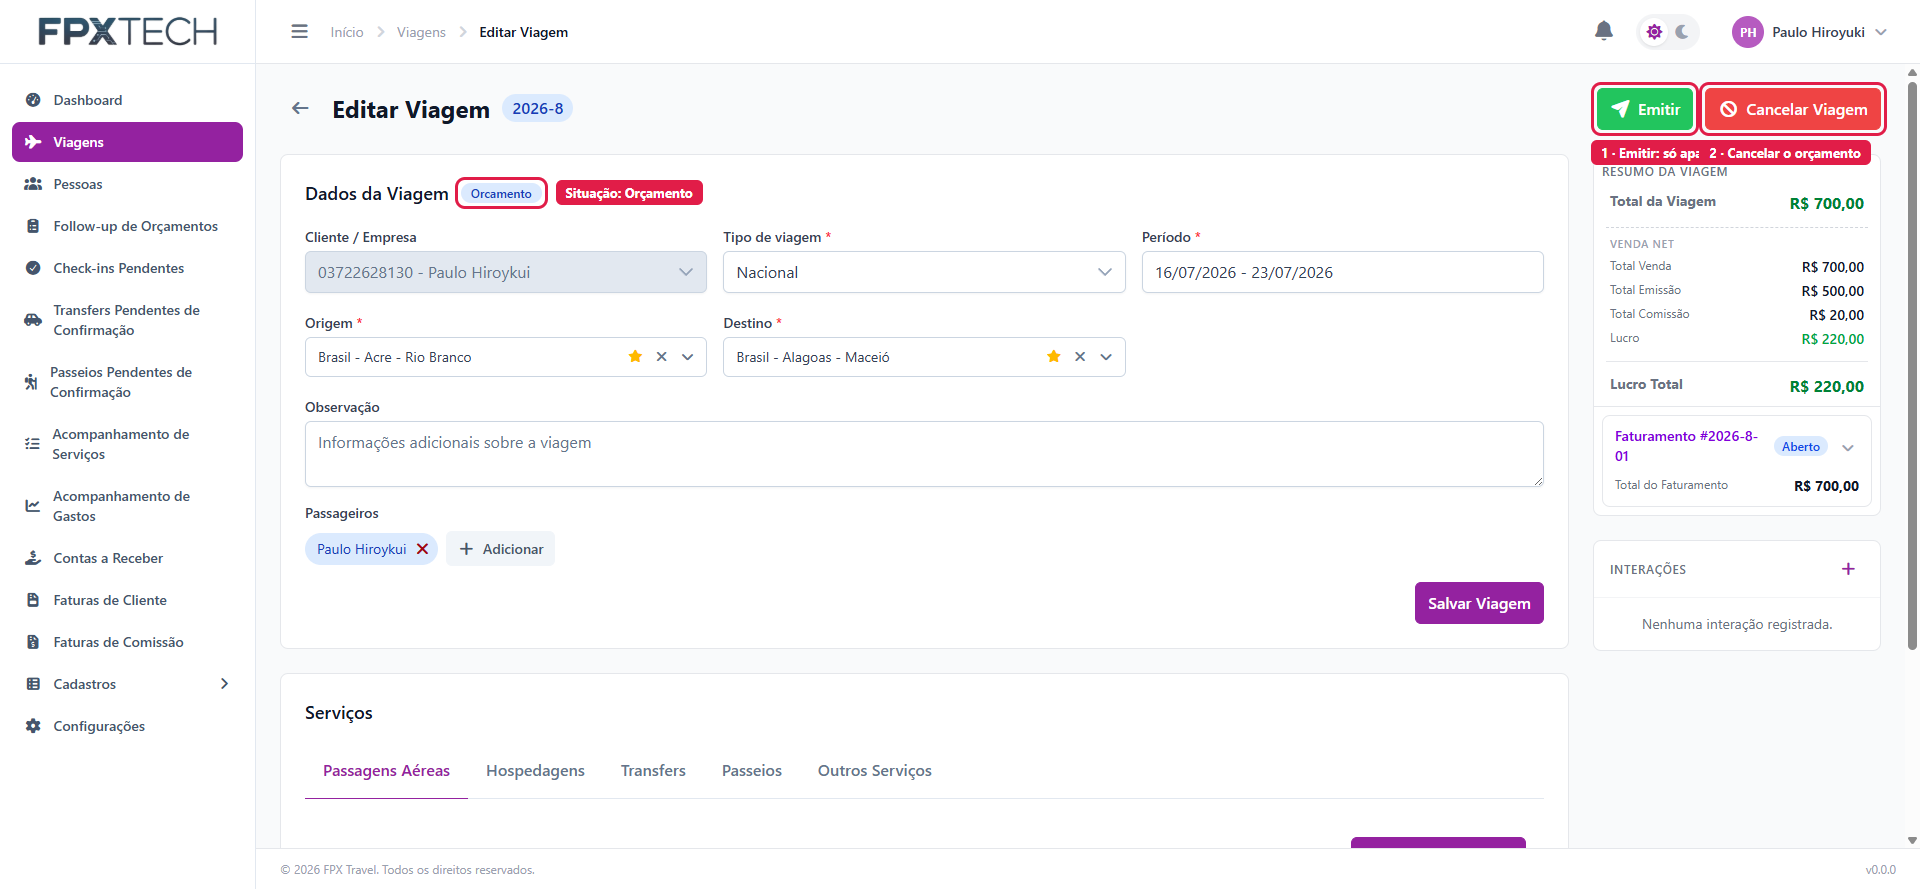
Task: Open Outros Serviços tab
Action: (x=875, y=771)
